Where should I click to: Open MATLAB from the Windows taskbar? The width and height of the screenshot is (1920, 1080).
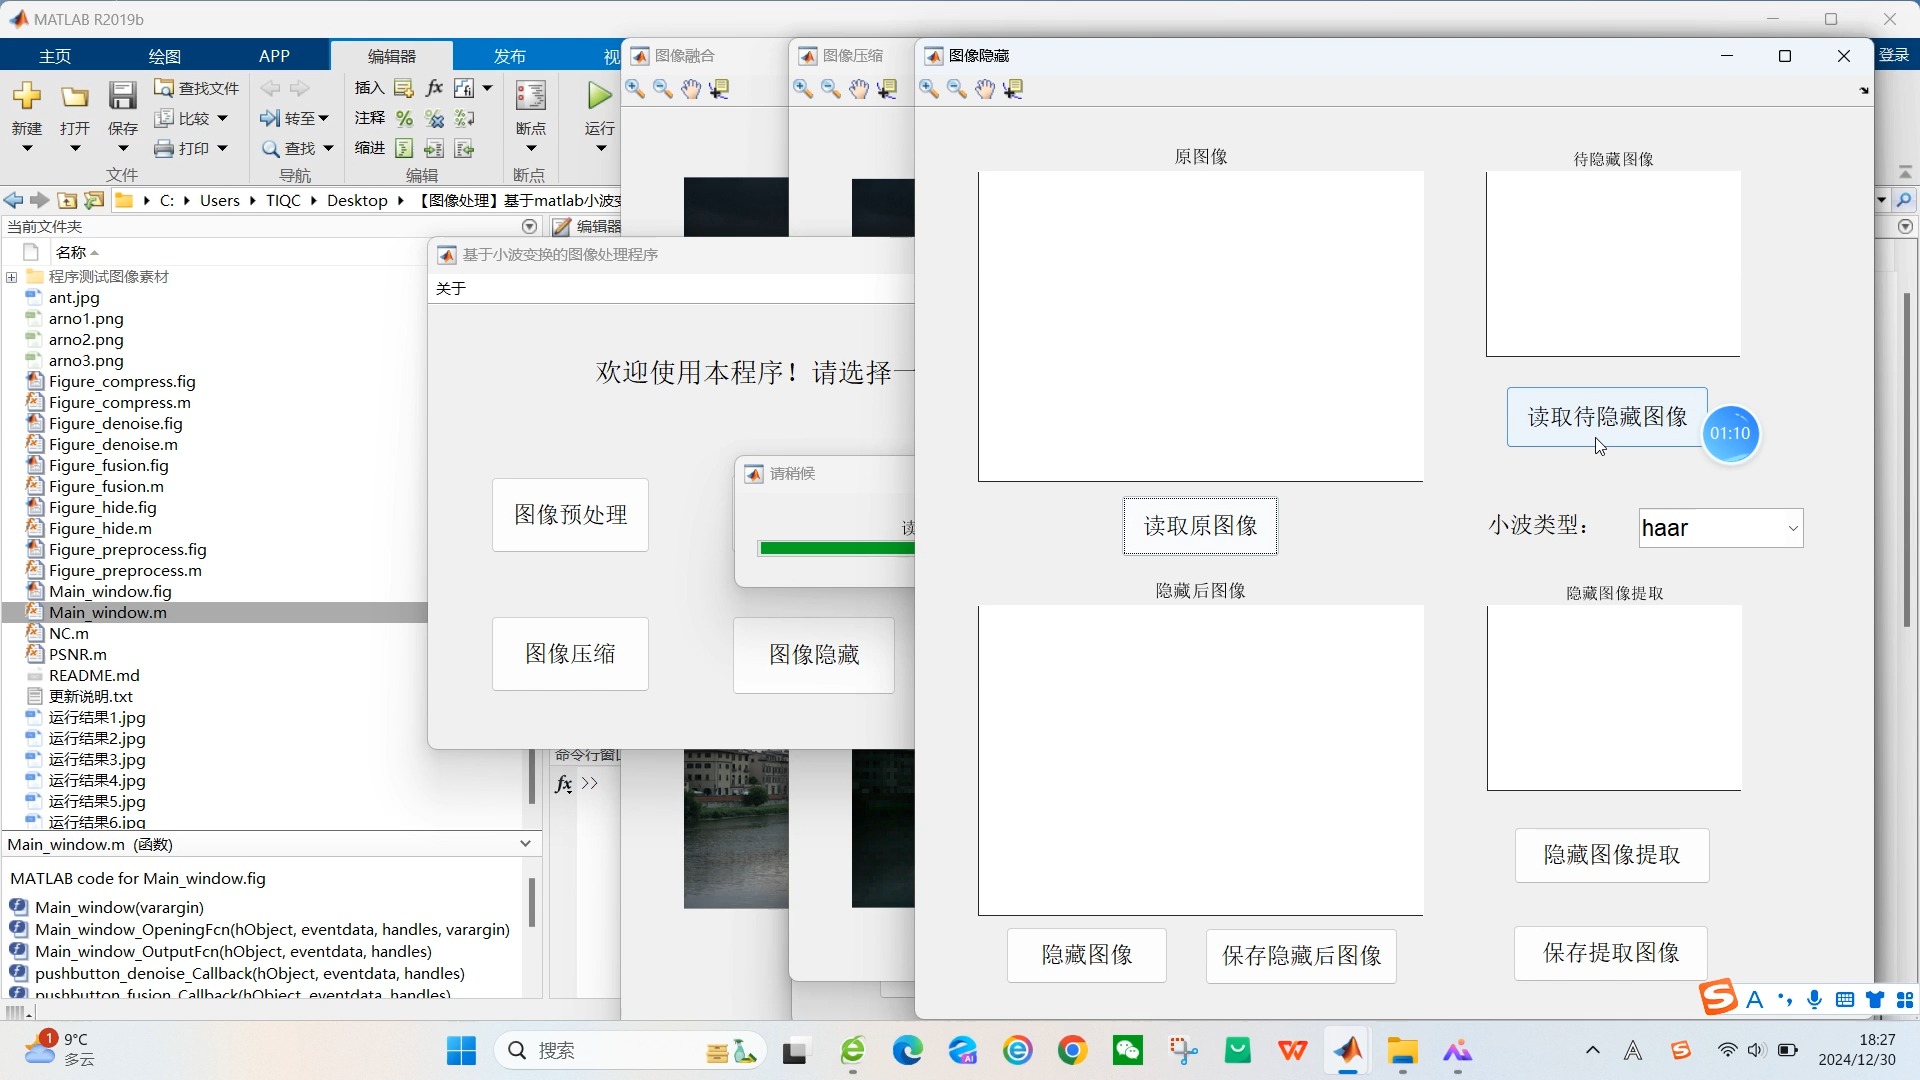(1348, 1050)
